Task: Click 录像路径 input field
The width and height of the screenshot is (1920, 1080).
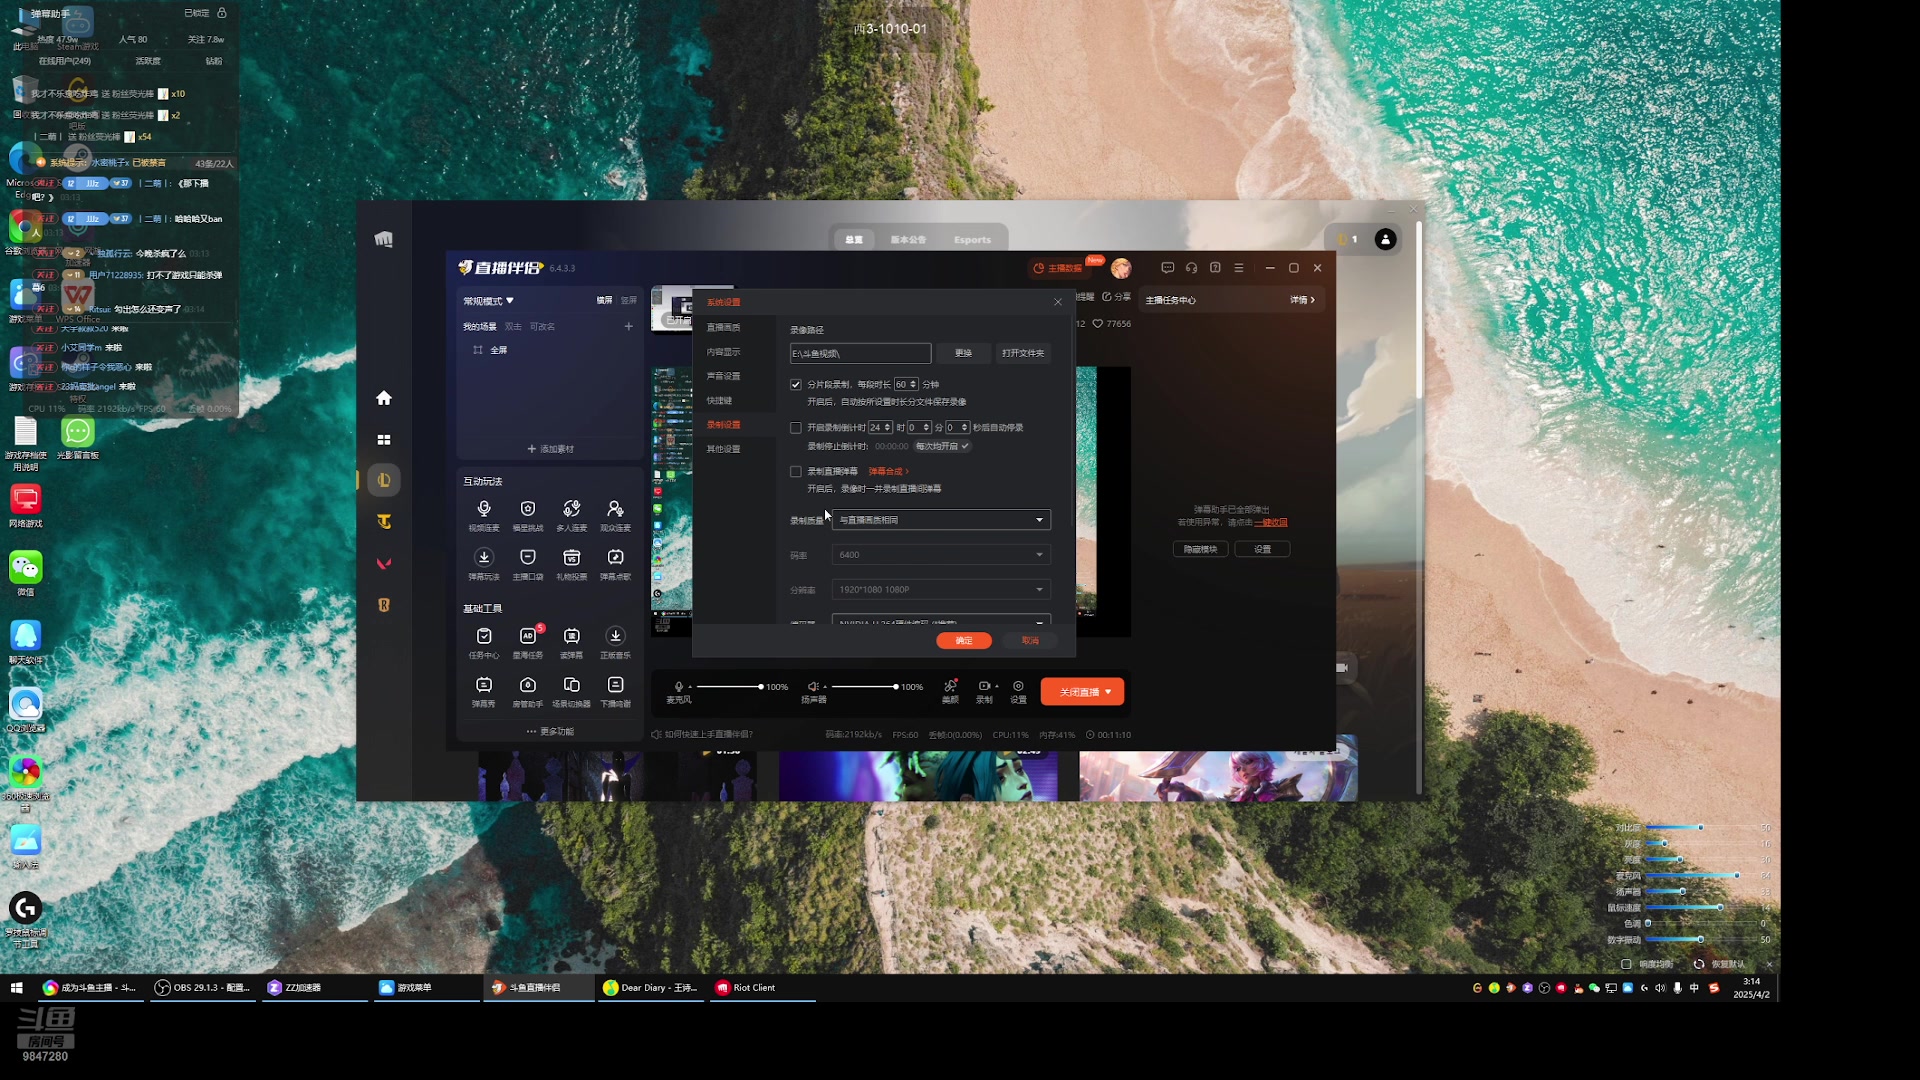Action: (861, 353)
